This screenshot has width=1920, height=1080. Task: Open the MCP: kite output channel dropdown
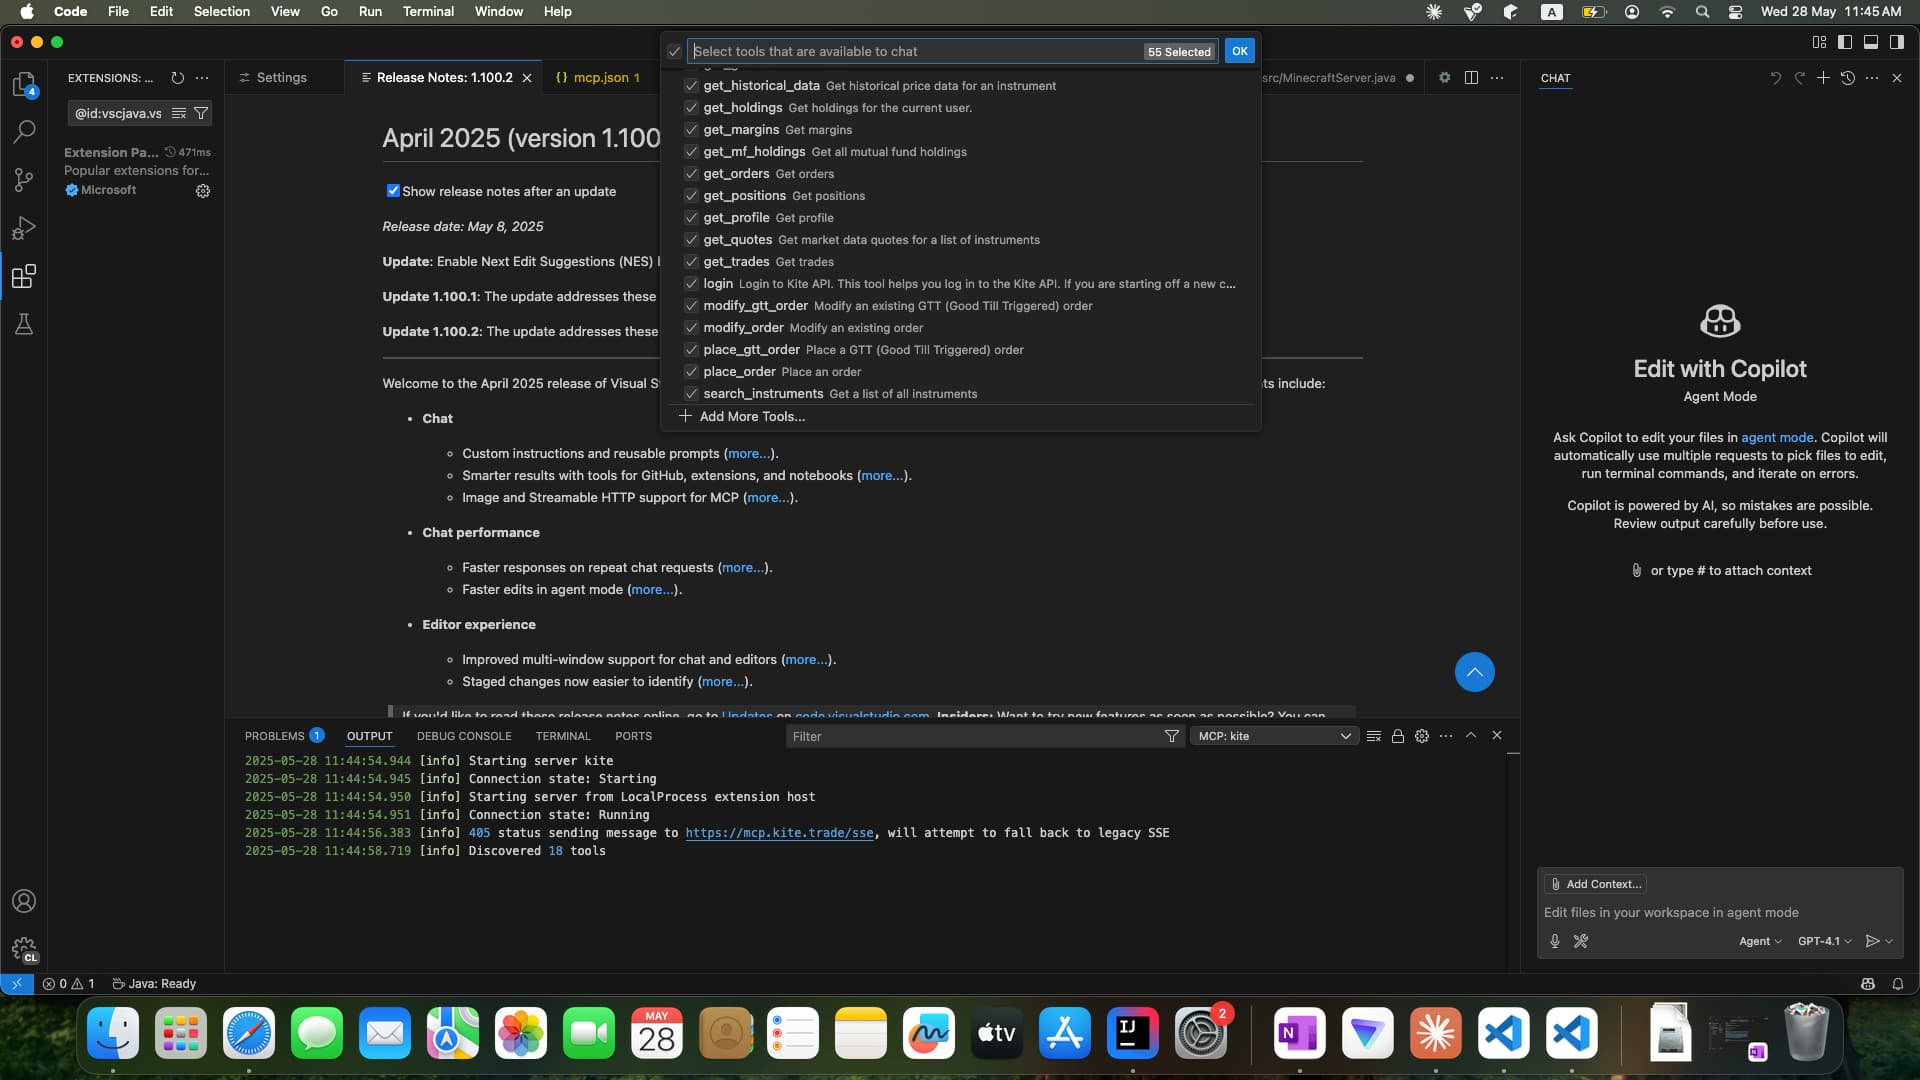(1273, 736)
